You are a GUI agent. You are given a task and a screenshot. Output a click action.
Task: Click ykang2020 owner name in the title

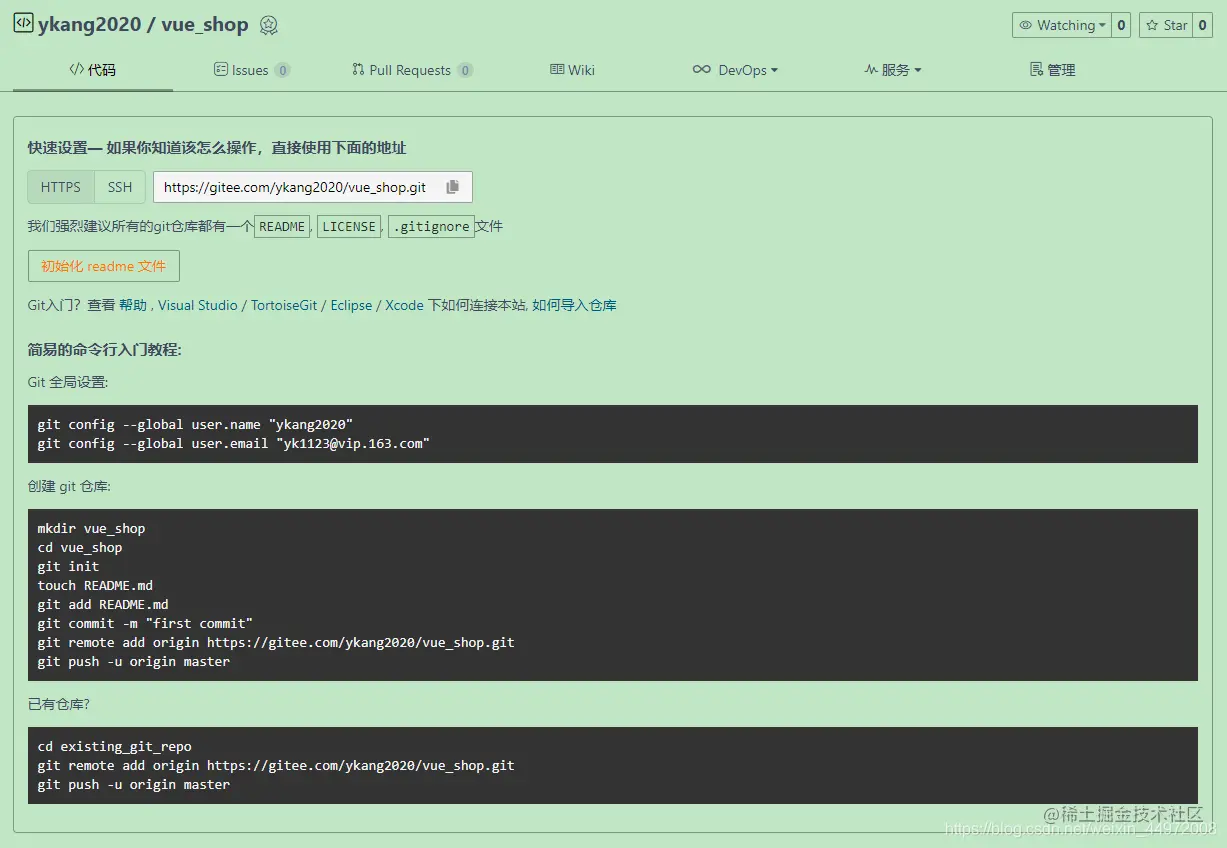(89, 25)
